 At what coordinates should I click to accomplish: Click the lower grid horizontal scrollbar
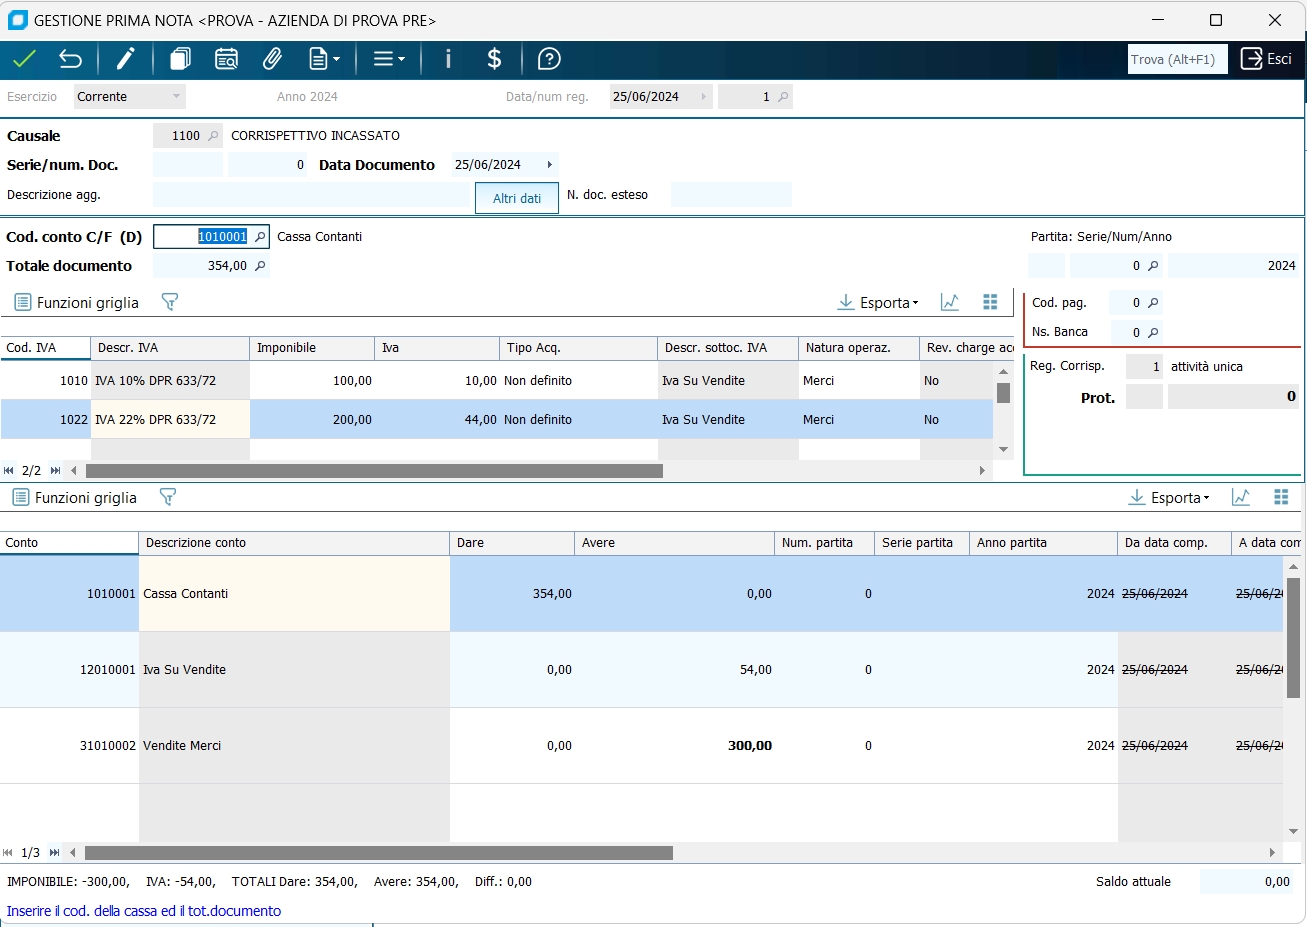pyautogui.click(x=378, y=853)
